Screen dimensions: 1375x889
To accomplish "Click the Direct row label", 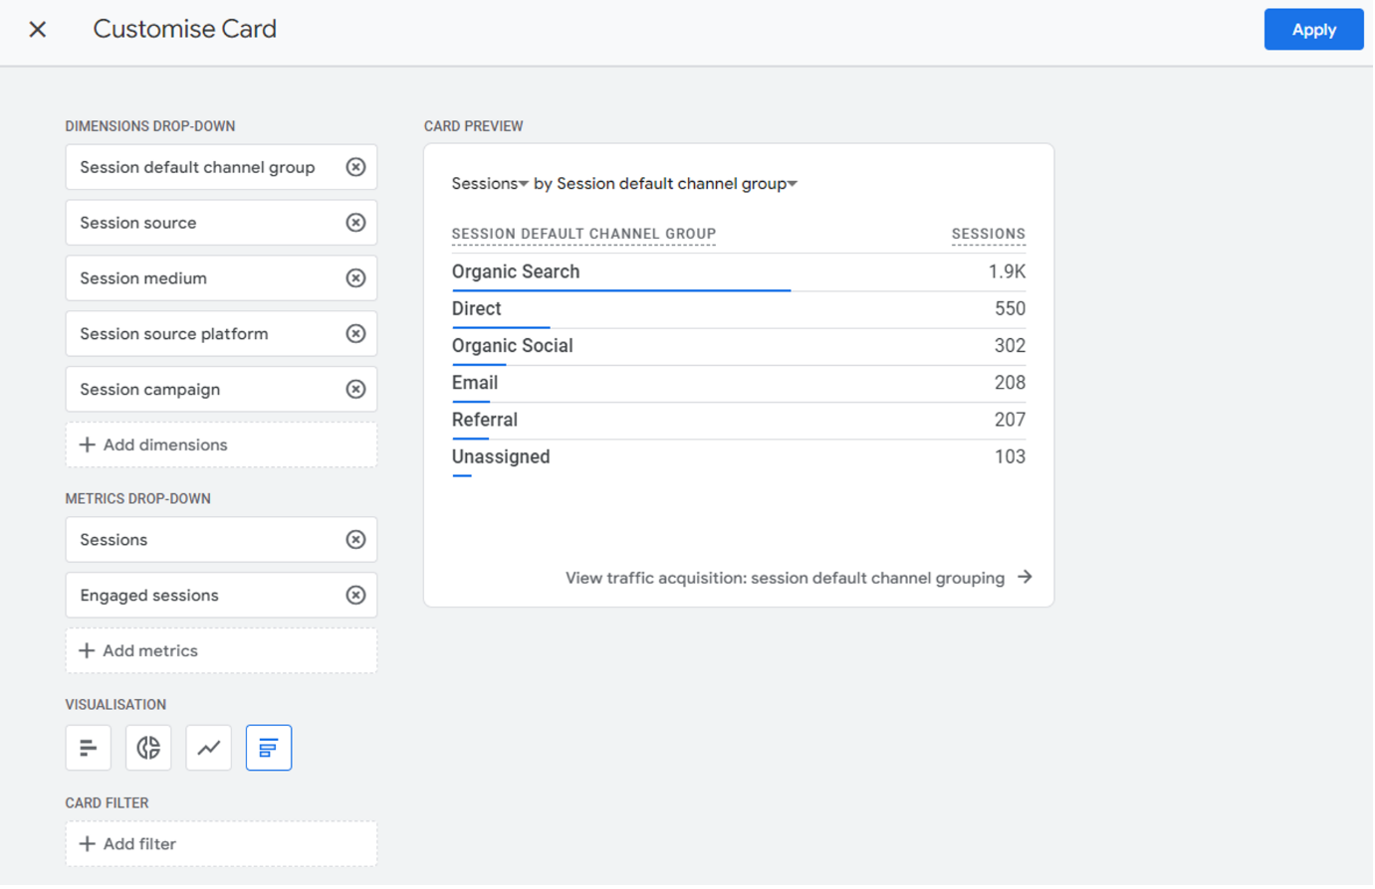I will coord(476,309).
